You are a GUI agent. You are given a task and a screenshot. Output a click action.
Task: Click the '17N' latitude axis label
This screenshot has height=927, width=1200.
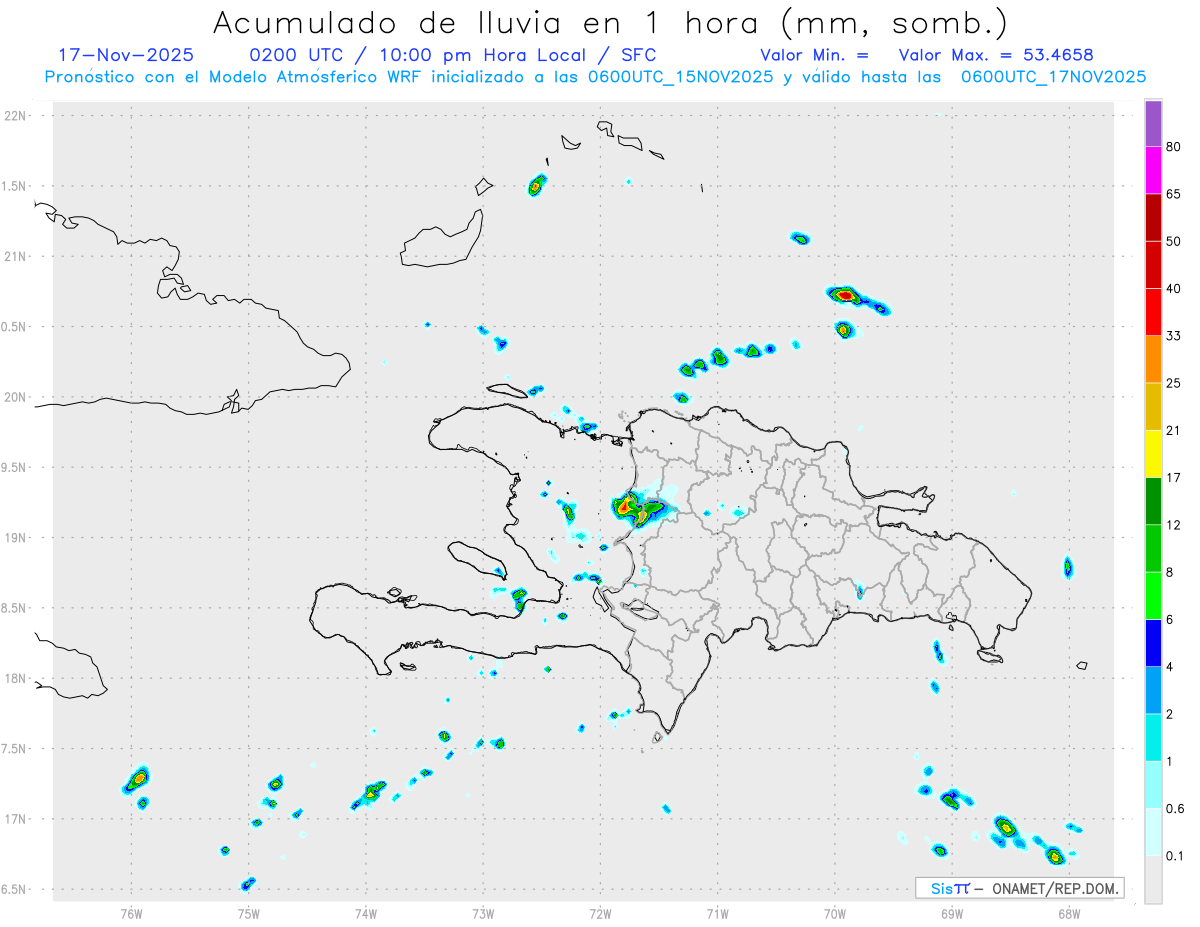(15, 819)
